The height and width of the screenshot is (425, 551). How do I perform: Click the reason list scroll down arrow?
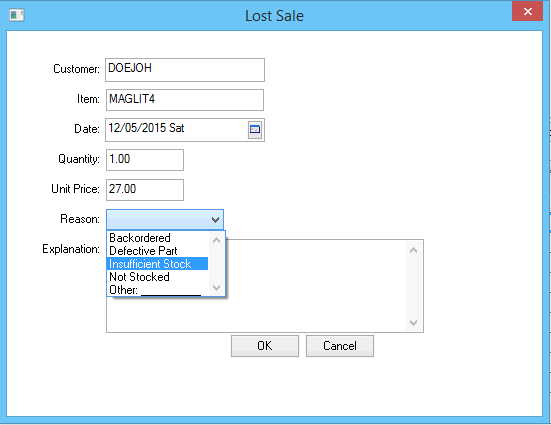click(x=216, y=288)
